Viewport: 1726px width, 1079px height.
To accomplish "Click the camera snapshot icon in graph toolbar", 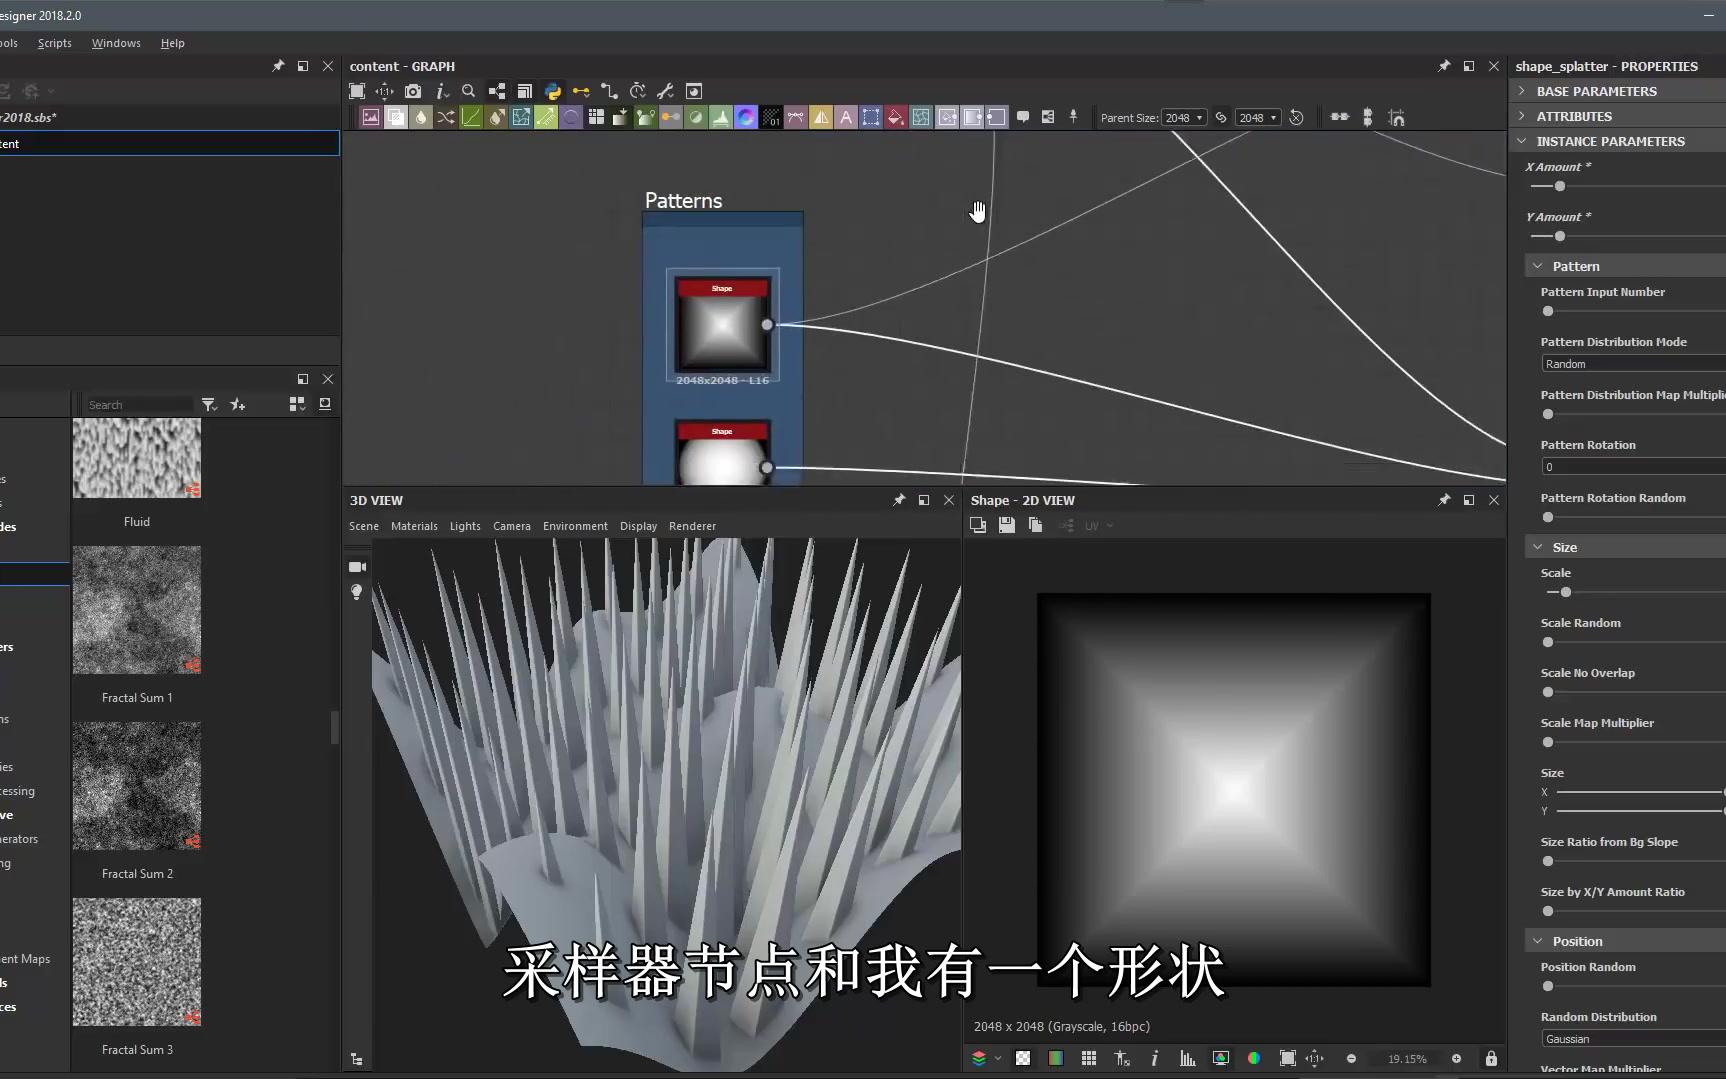I will click(x=413, y=91).
